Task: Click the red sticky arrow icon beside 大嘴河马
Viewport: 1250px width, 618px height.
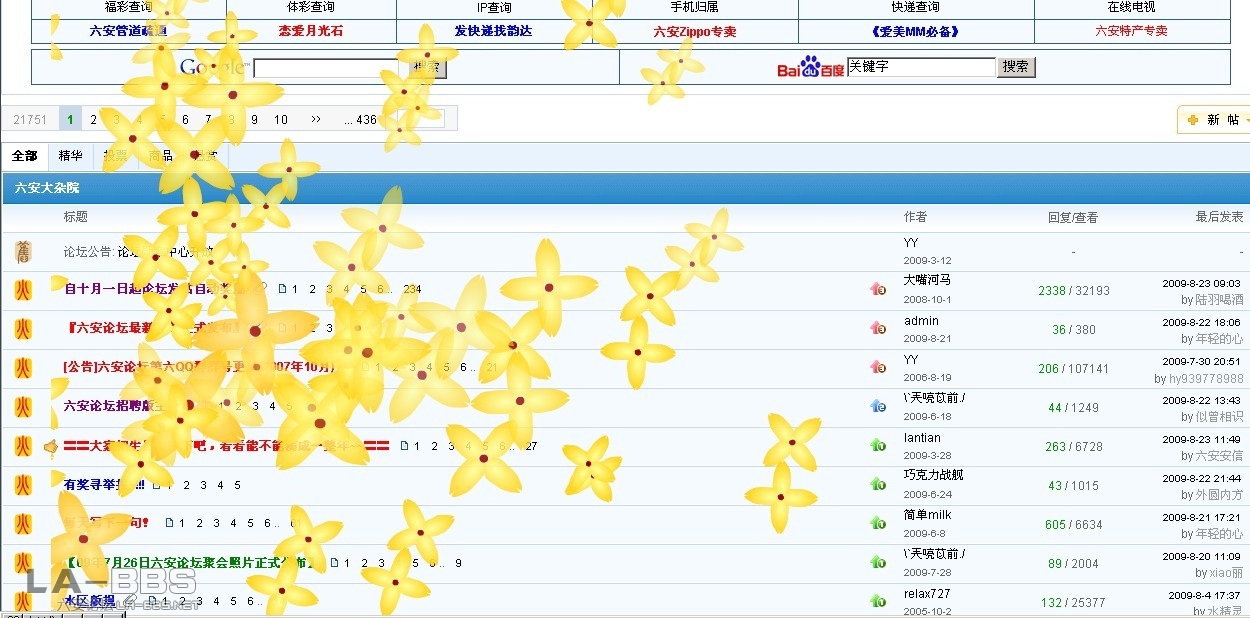Action: coord(878,290)
